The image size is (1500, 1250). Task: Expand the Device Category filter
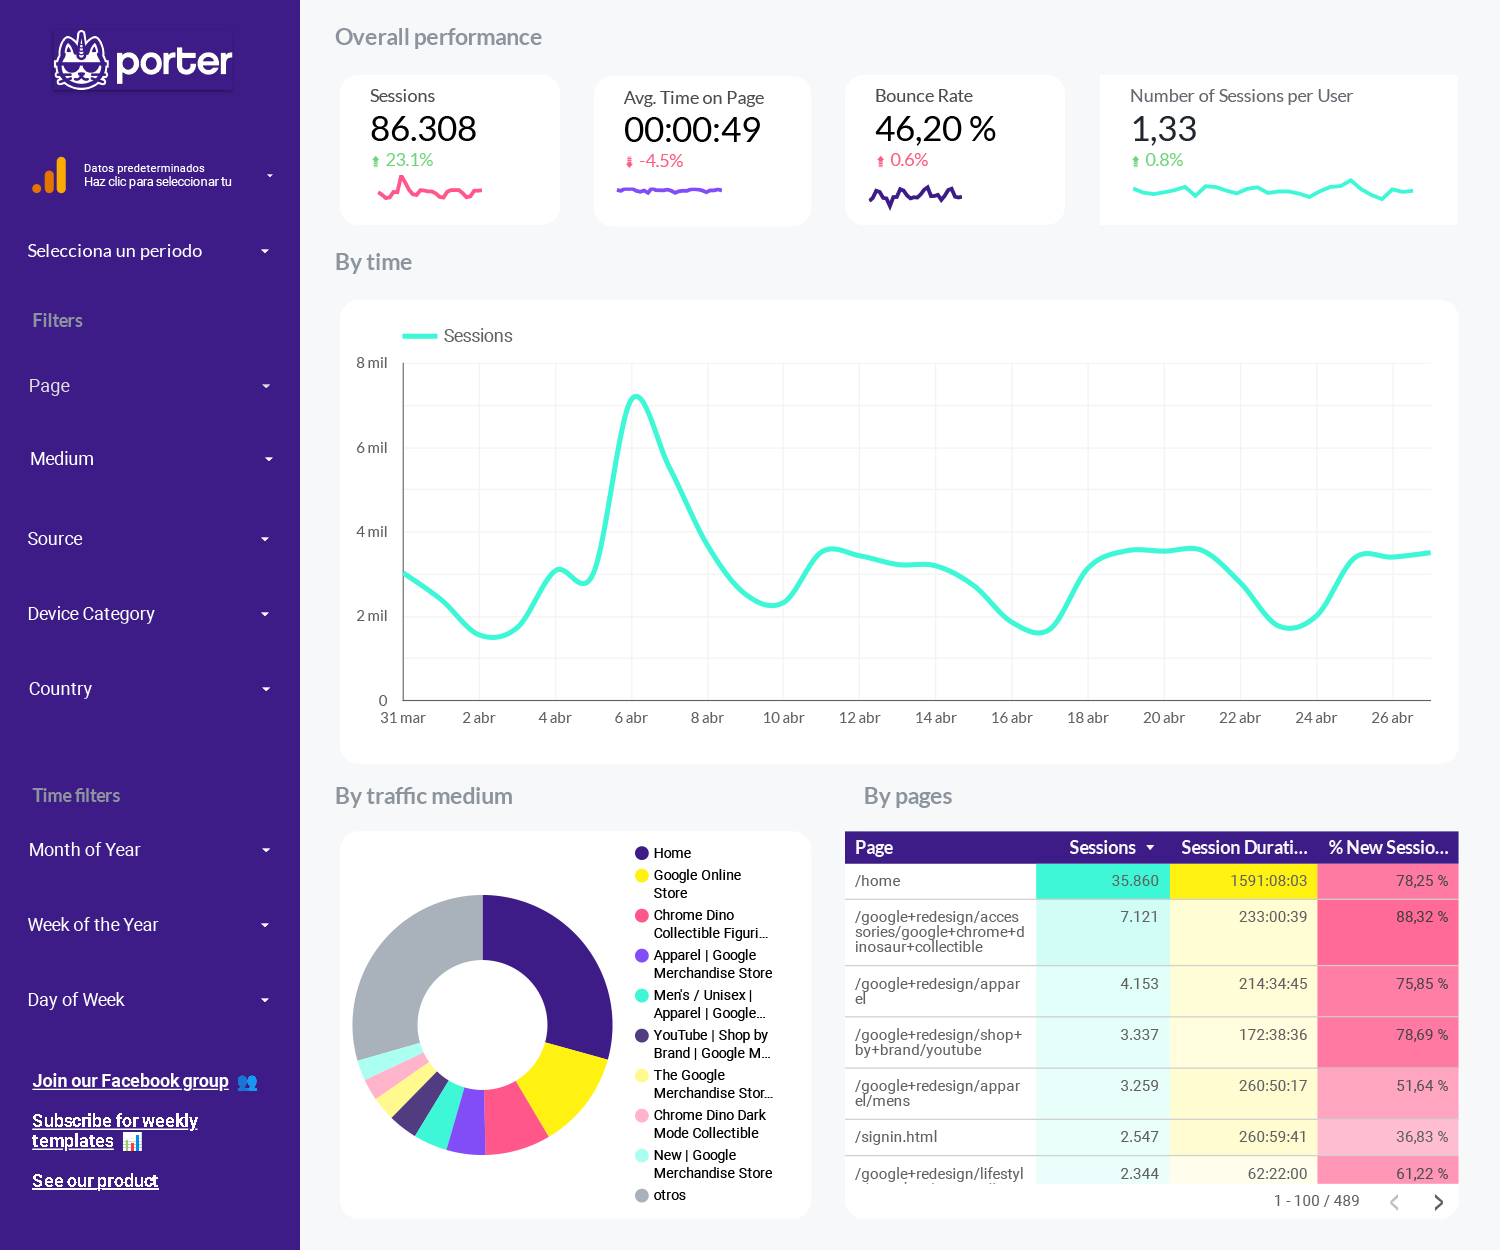[264, 614]
